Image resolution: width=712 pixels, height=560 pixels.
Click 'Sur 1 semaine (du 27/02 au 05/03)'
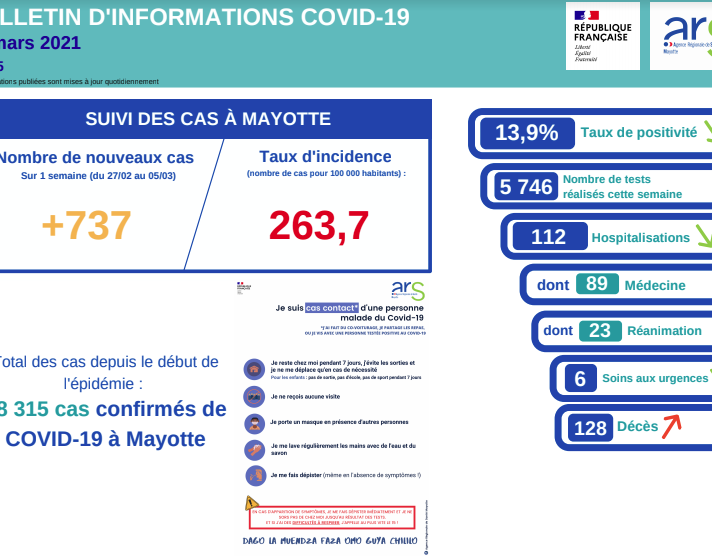pyautogui.click(x=98, y=176)
